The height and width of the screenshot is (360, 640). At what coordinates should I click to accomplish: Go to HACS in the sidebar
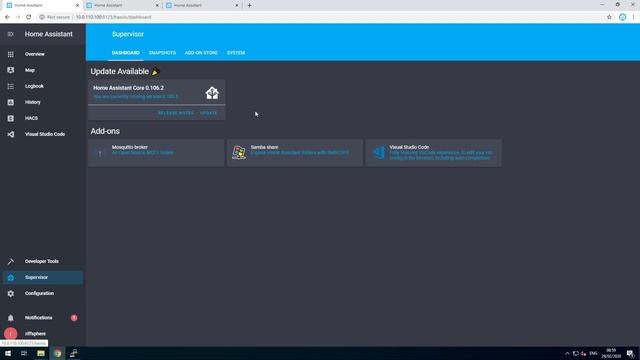[x=31, y=118]
